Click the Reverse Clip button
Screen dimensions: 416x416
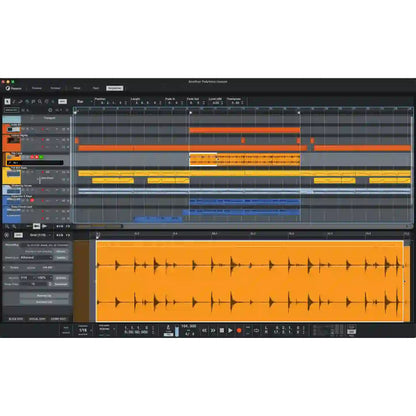(44, 296)
